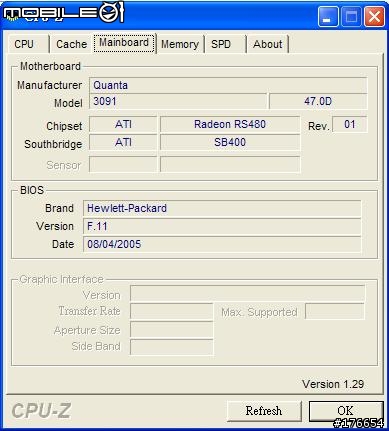Click the Version 1.29 text

point(333,384)
